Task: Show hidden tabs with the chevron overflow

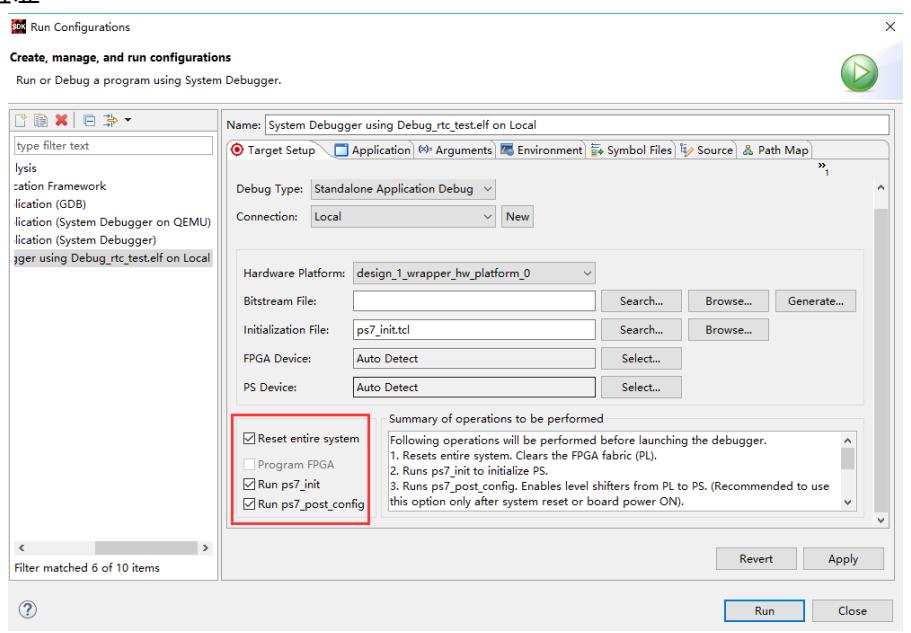Action: tap(824, 167)
